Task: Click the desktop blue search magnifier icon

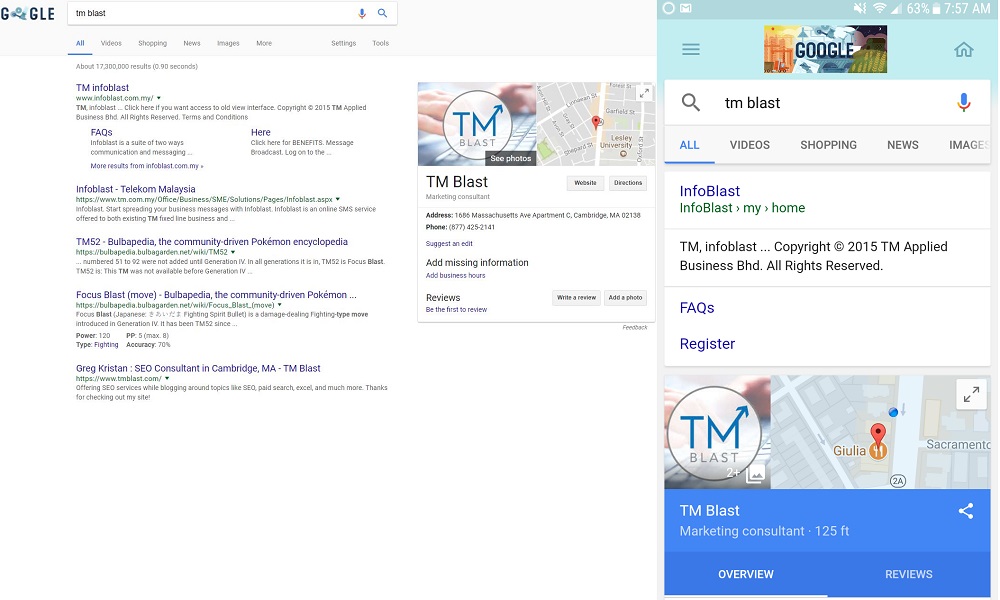Action: (382, 13)
